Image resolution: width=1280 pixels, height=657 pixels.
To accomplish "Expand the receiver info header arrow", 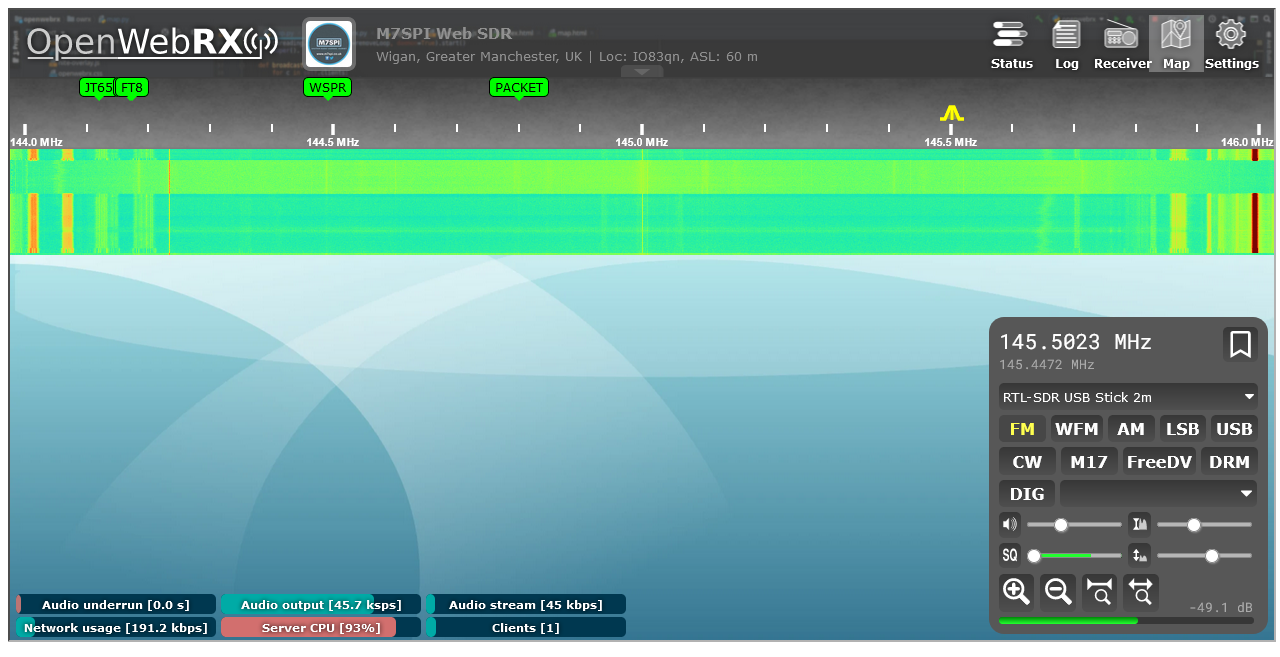I will pyautogui.click(x=641, y=71).
